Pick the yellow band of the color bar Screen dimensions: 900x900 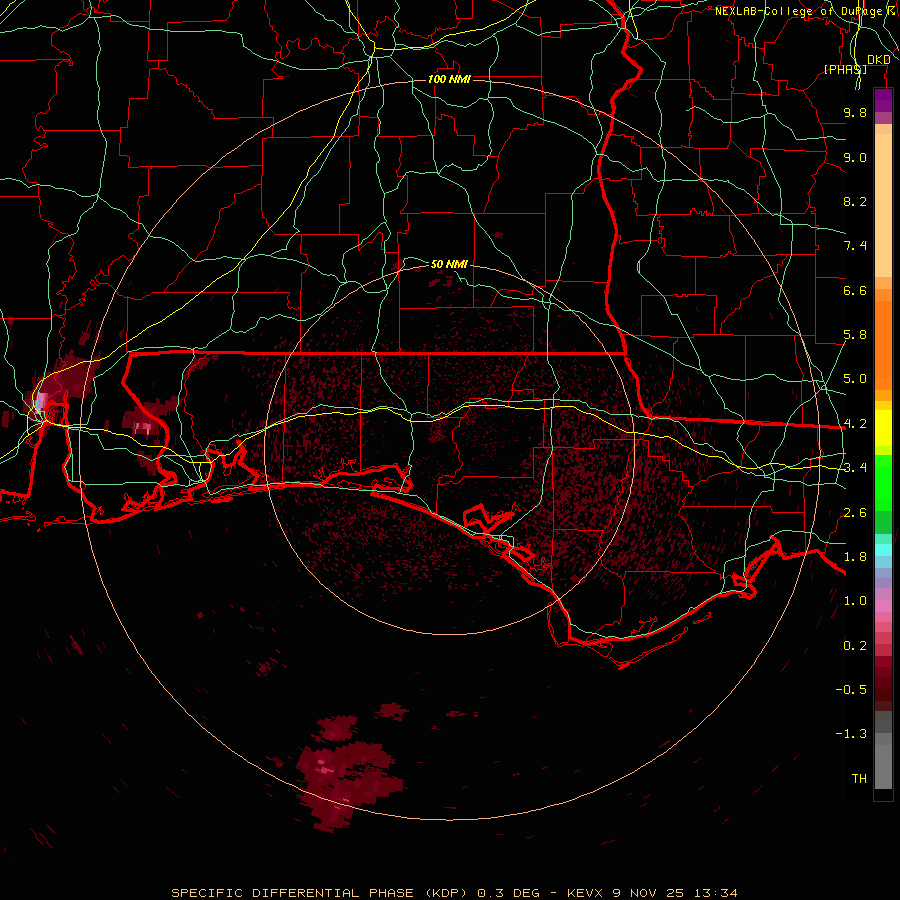coord(883,428)
